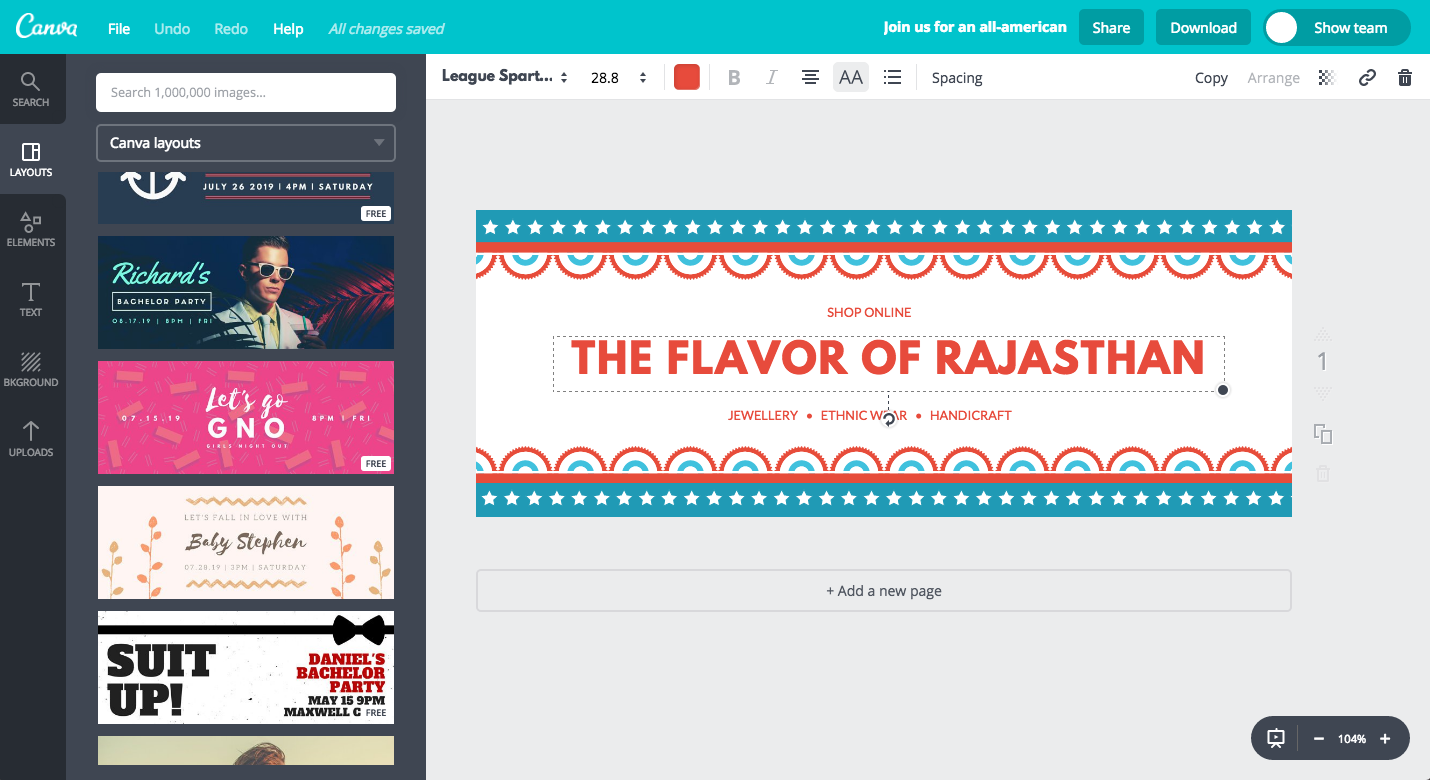
Task: Delete the selected text element
Action: (x=1404, y=77)
